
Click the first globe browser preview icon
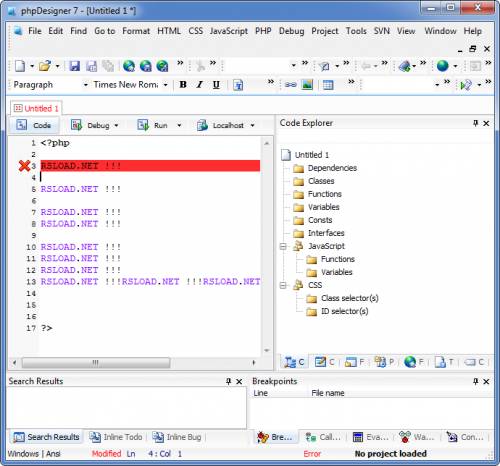coord(129,66)
